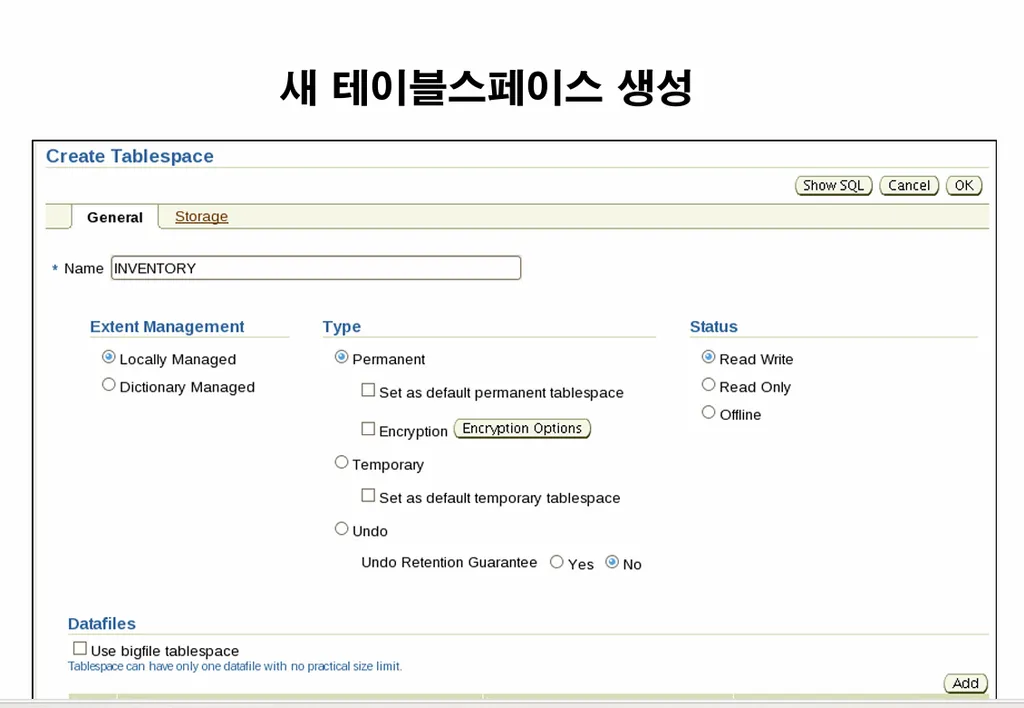The image size is (1024, 708).
Task: Click the Korean slide title text
Action: pos(486,88)
